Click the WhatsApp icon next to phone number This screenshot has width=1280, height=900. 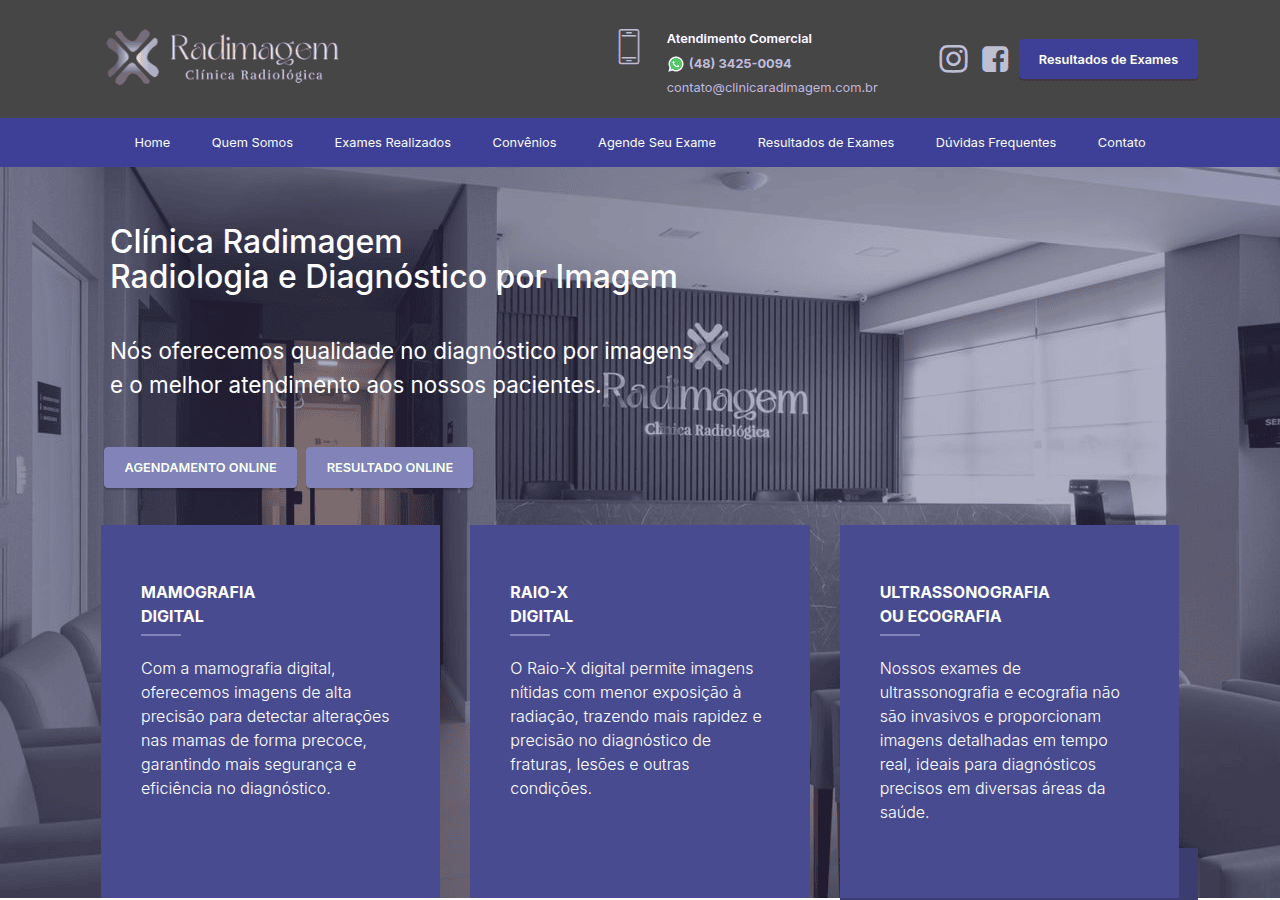point(676,64)
